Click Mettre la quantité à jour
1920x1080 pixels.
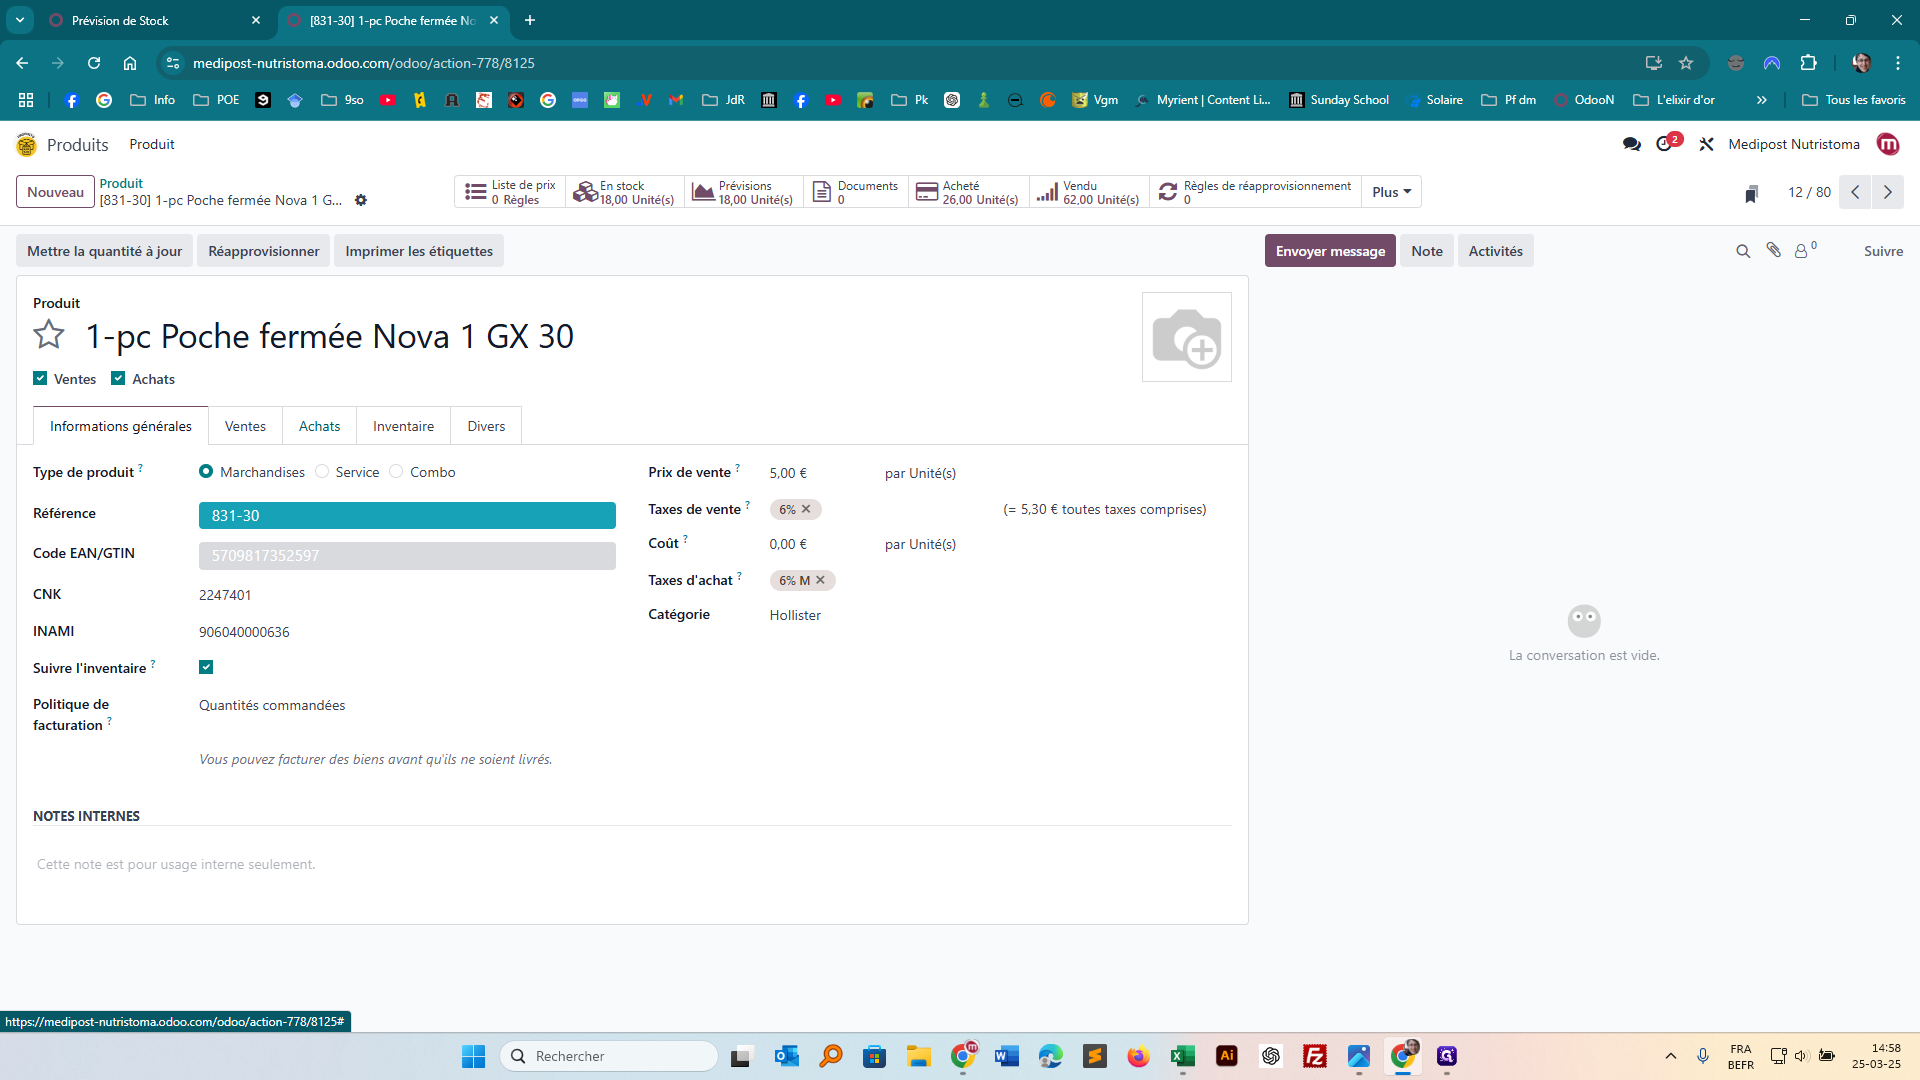(104, 251)
